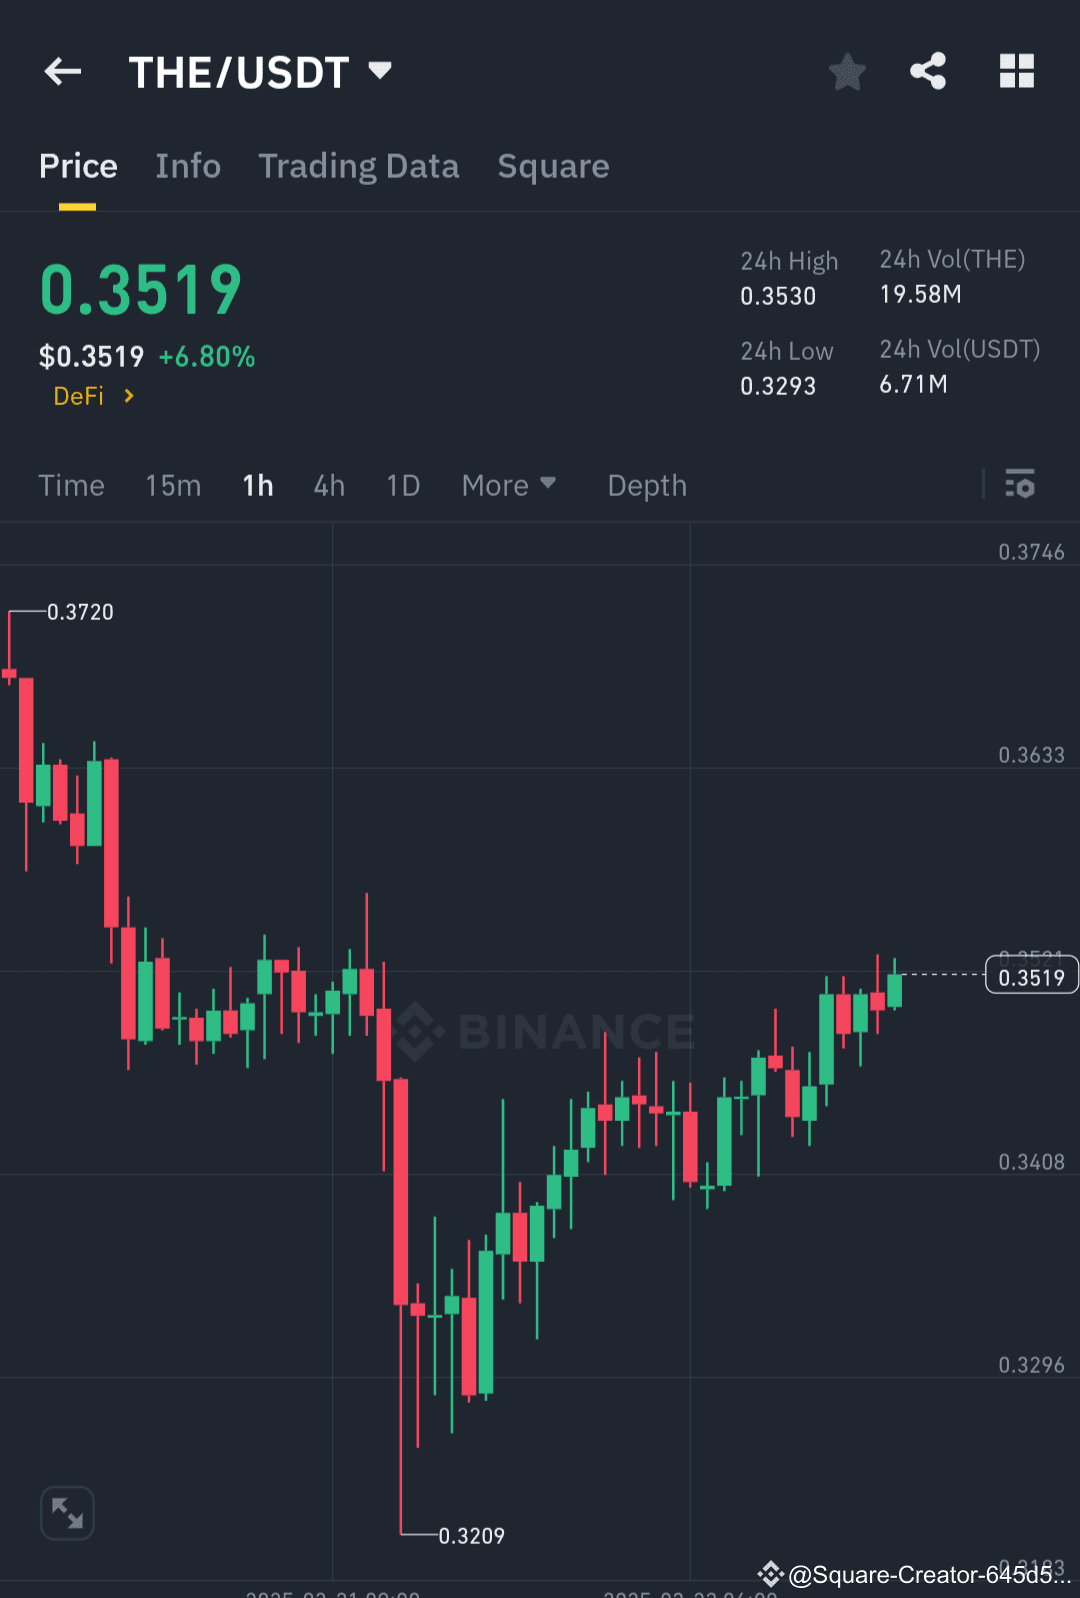Tap the 0.3519 current price label on chart
Image resolution: width=1080 pixels, height=1598 pixels.
[1031, 974]
